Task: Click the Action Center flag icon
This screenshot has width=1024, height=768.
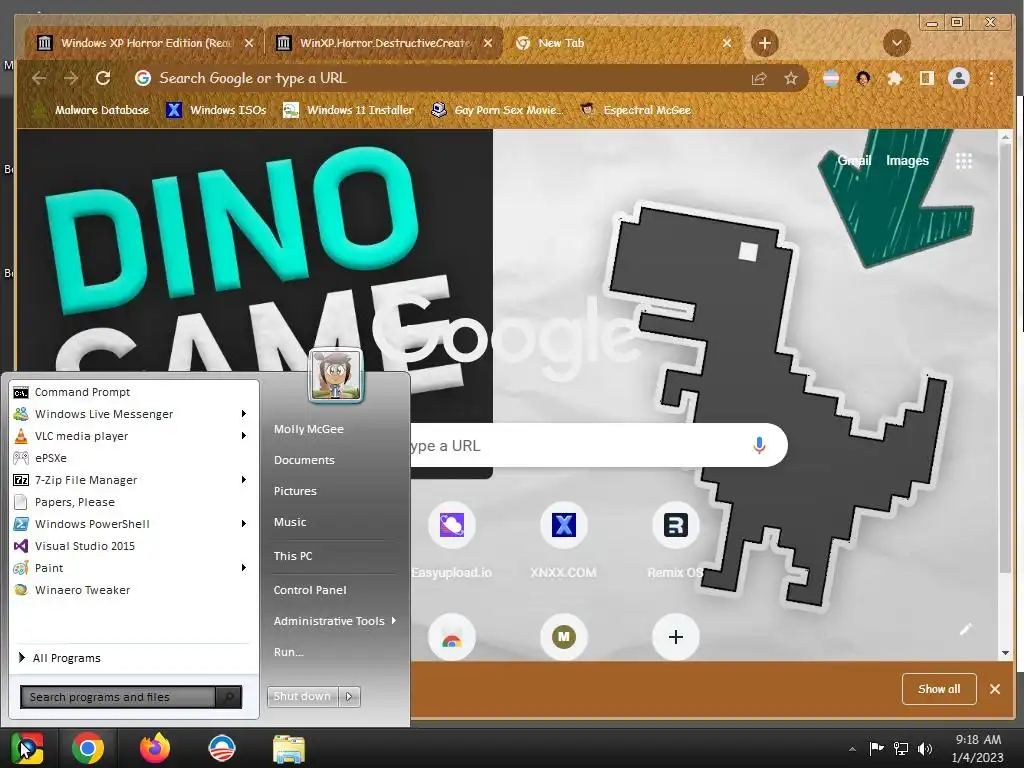Action: point(876,748)
